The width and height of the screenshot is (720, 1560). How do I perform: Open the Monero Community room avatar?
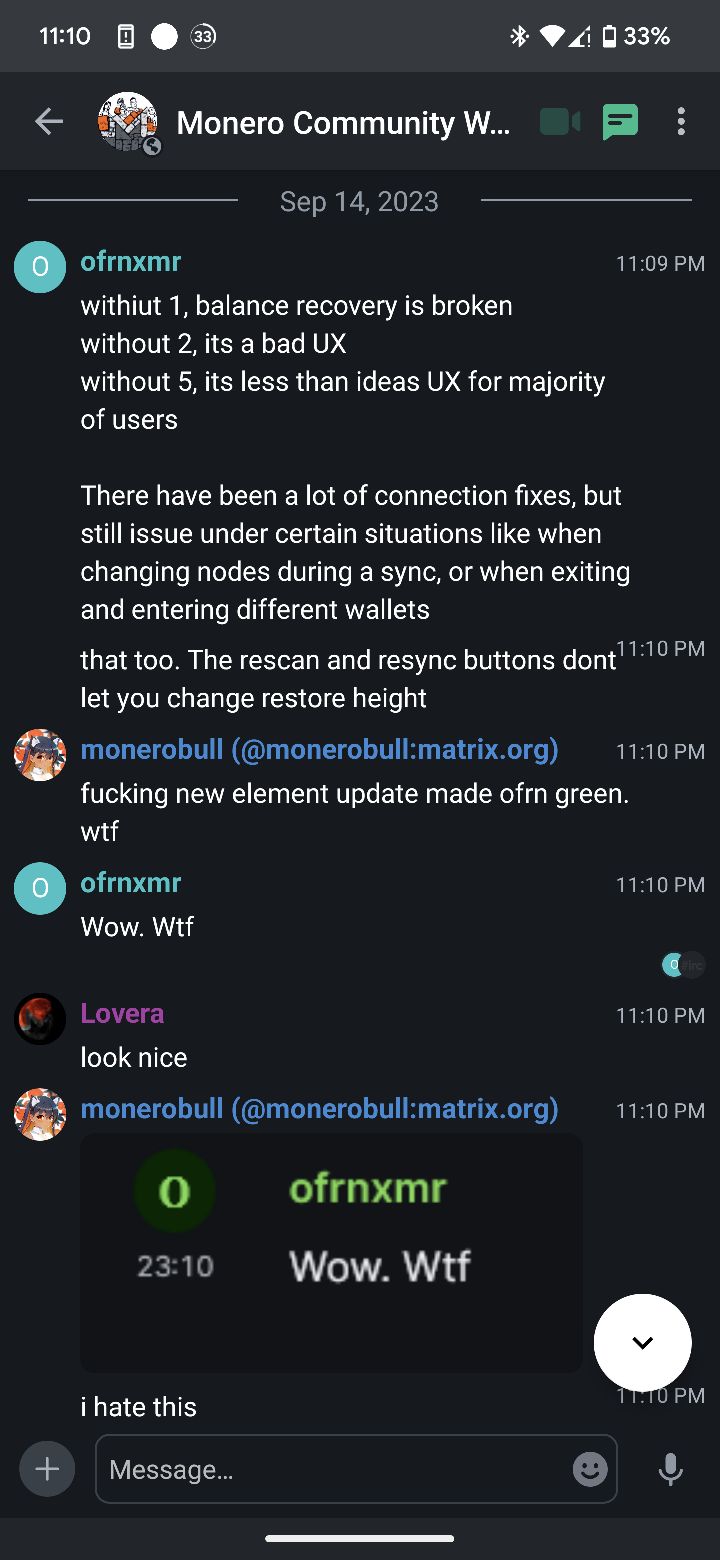click(x=128, y=123)
